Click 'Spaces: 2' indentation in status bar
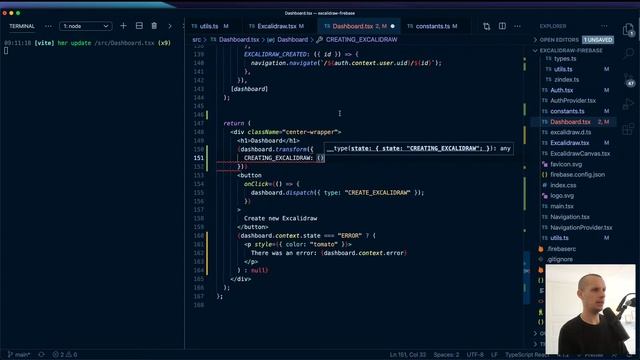The width and height of the screenshot is (640, 360). click(x=446, y=355)
